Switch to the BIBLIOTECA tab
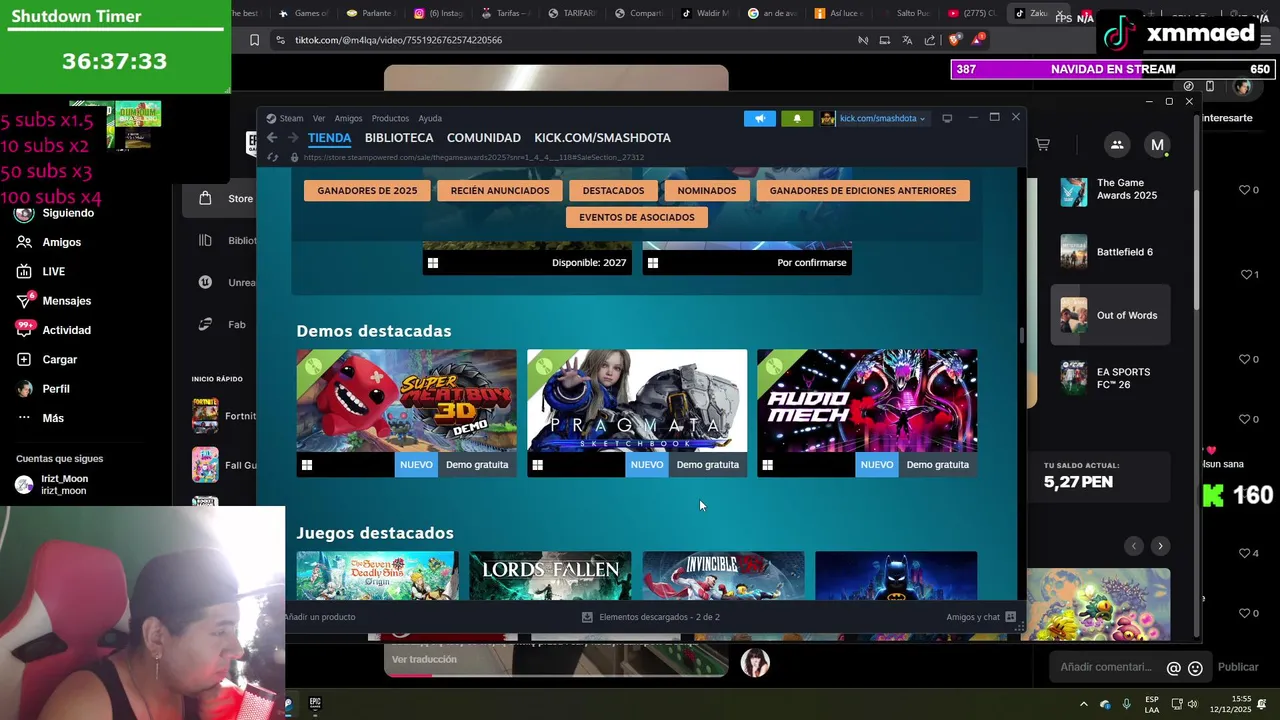Screen dimensions: 1280x720 [x=399, y=138]
